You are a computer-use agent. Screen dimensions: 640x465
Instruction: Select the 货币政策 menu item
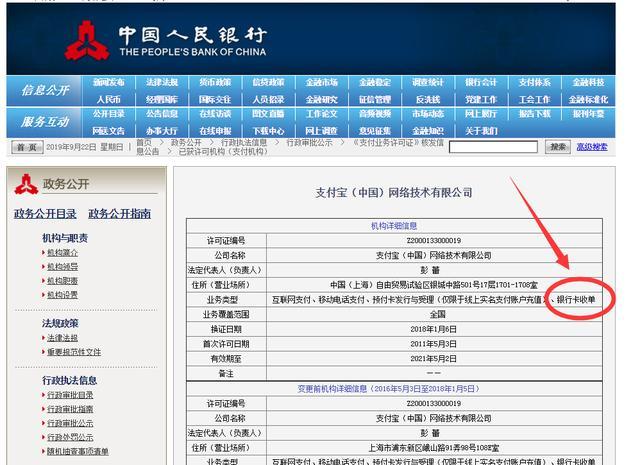215,83
